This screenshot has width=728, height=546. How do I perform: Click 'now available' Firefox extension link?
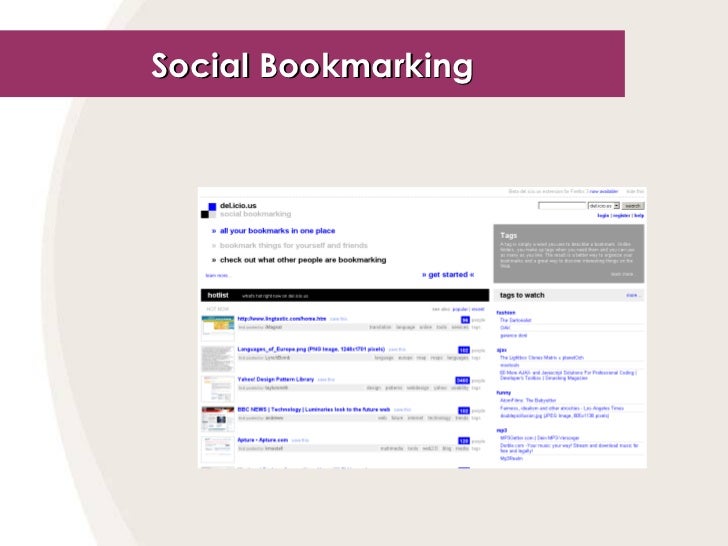coord(604,191)
